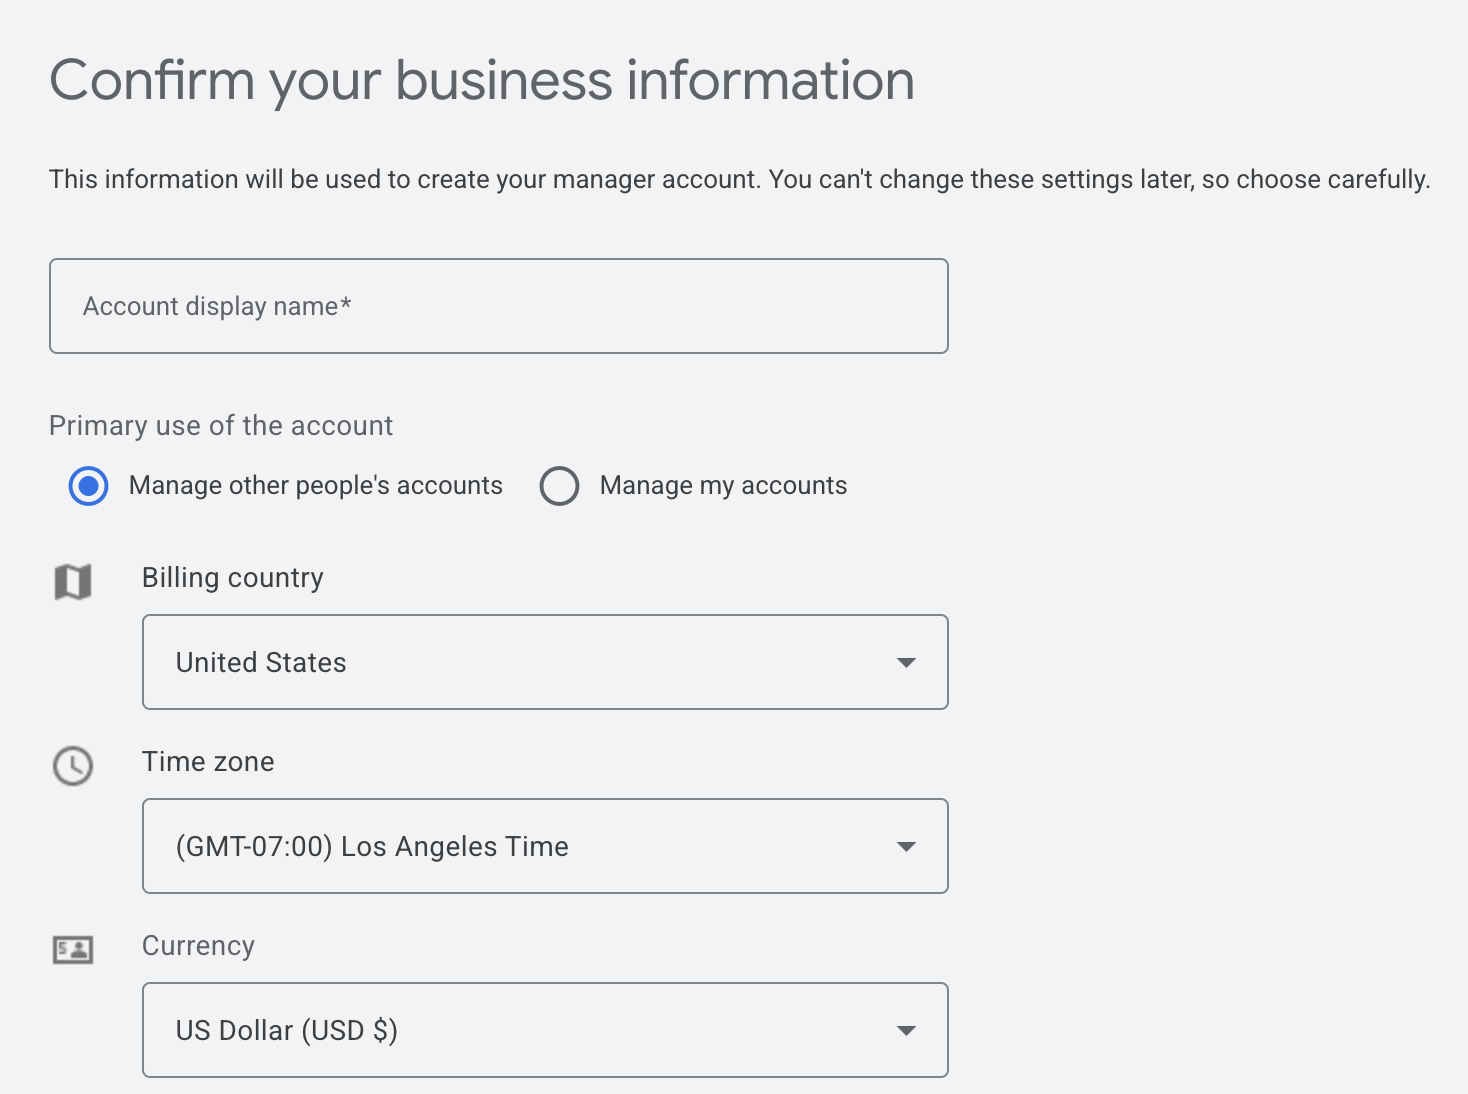This screenshot has height=1094, width=1468.
Task: Click the manager account description text
Action: 740,180
